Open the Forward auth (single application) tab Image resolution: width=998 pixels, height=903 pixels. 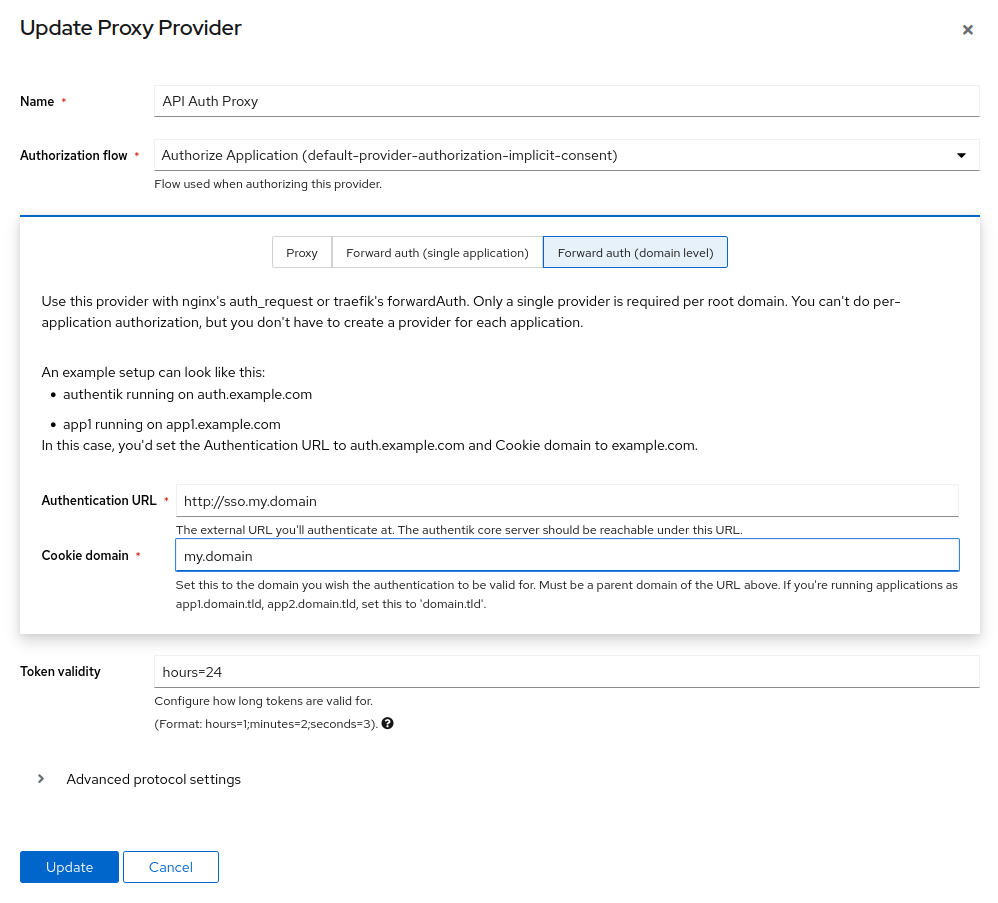pos(436,252)
